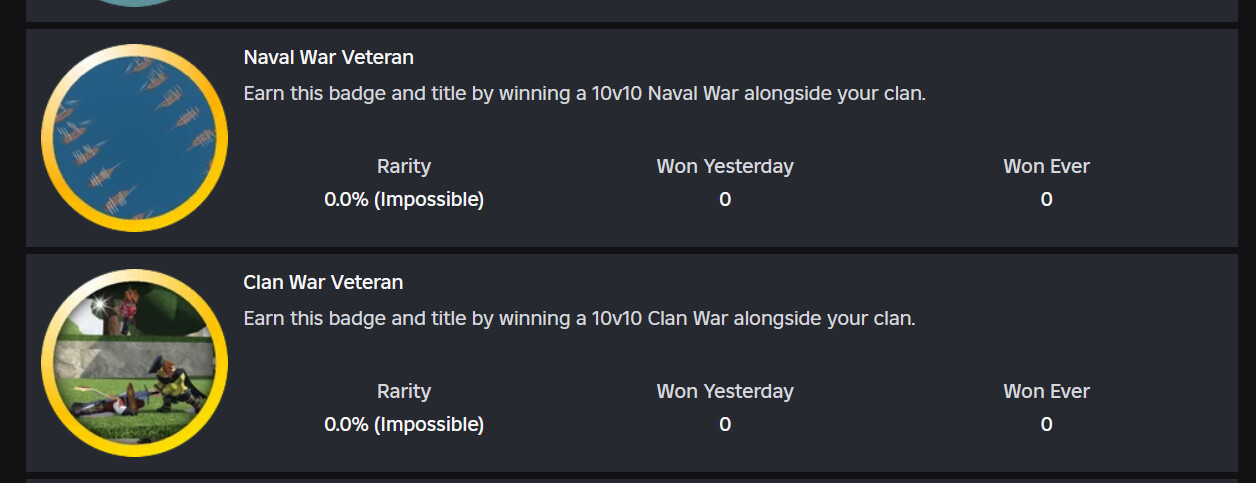Screen dimensions: 1256x483
Task: Click Naval War Veteran's Won Ever count
Action: (1046, 199)
